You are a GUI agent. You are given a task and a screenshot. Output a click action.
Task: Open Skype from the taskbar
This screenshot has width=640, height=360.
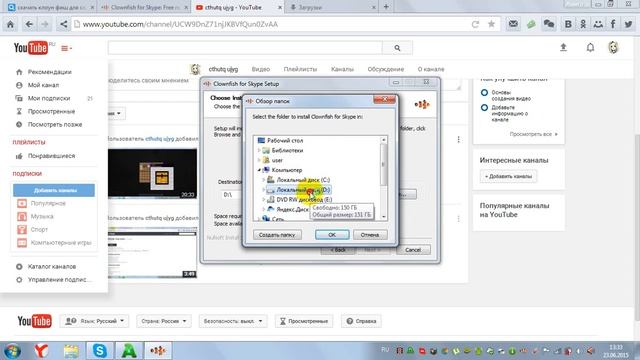pyautogui.click(x=100, y=351)
